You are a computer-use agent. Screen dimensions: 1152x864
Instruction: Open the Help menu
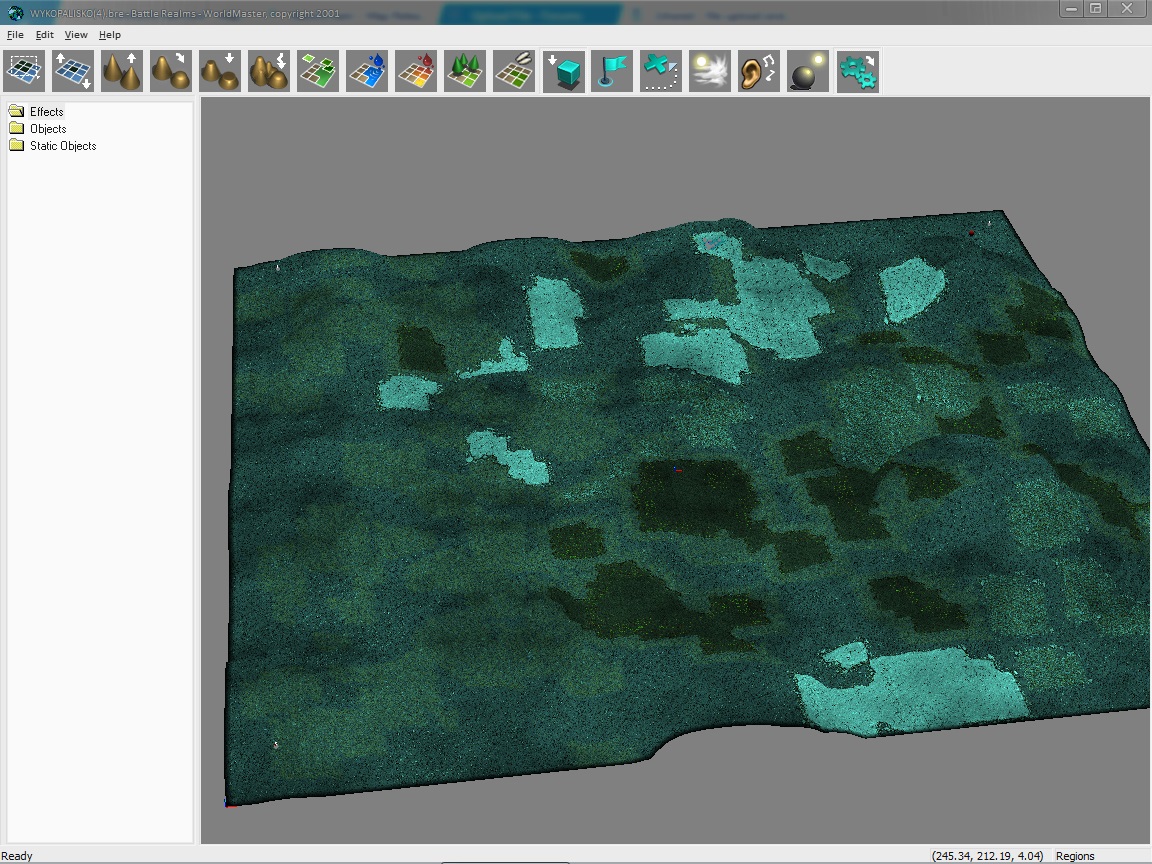pyautogui.click(x=109, y=35)
